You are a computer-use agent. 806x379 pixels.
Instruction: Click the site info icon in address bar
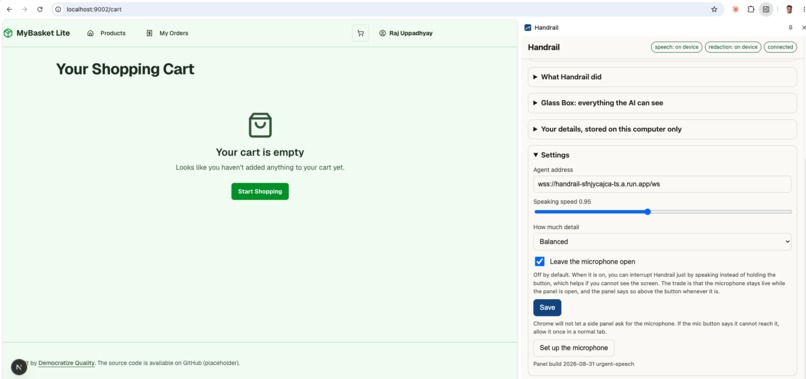[58, 9]
